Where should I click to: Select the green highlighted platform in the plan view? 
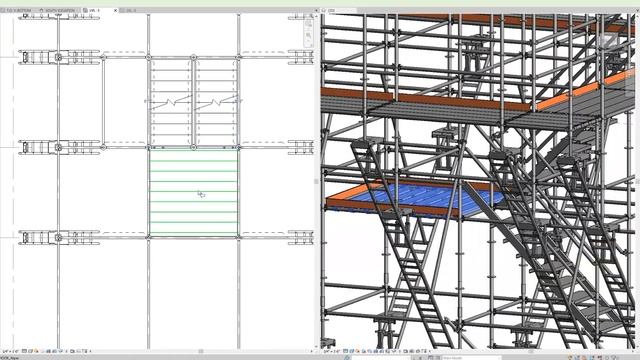click(193, 193)
